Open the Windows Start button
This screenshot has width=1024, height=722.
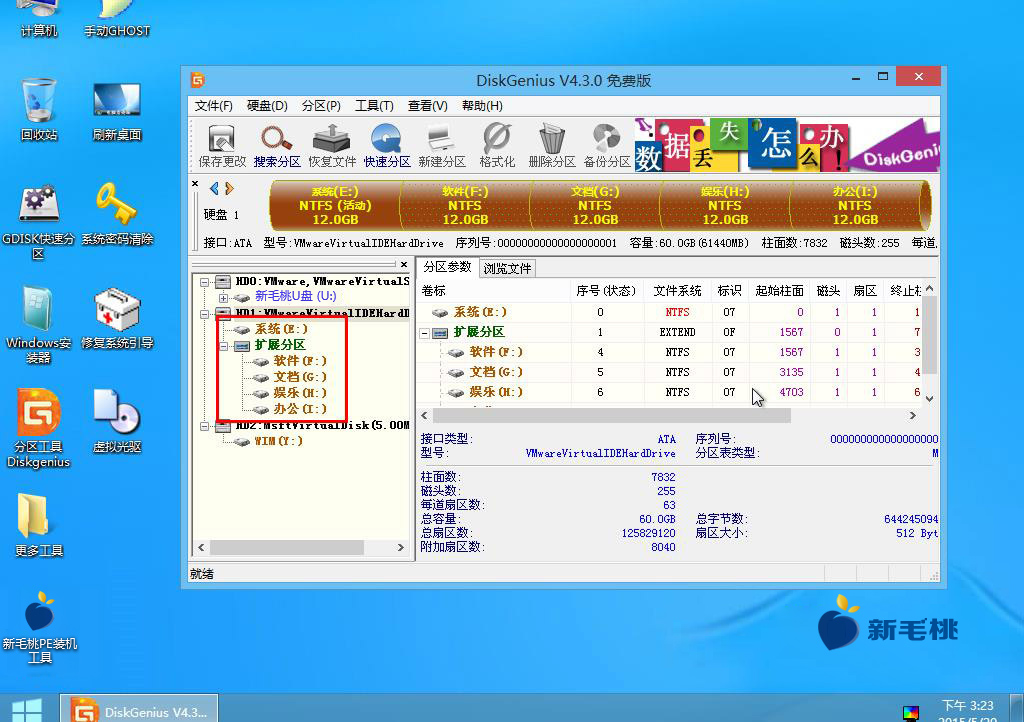point(27,710)
